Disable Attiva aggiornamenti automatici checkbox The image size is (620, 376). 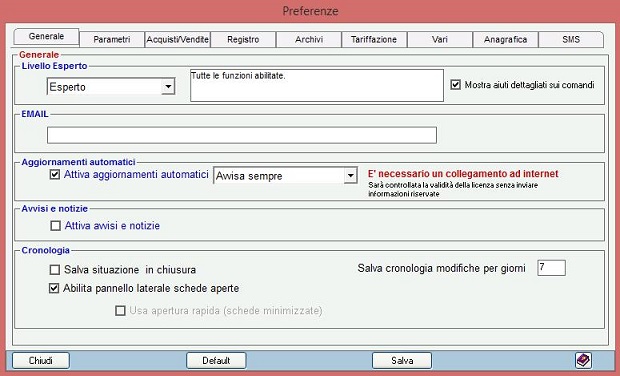(55, 174)
